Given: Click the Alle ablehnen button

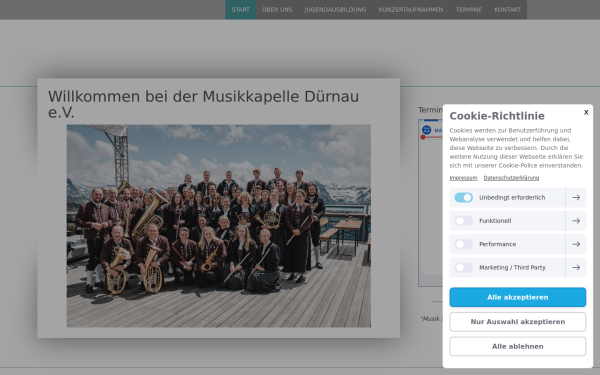Looking at the screenshot, I should coord(517,346).
